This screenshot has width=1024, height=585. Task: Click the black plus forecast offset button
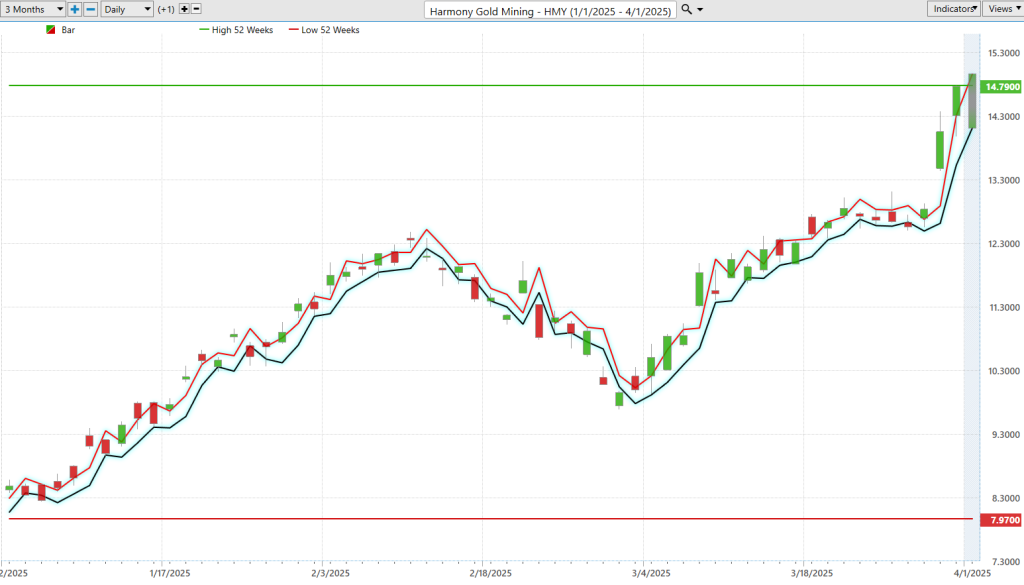[183, 9]
